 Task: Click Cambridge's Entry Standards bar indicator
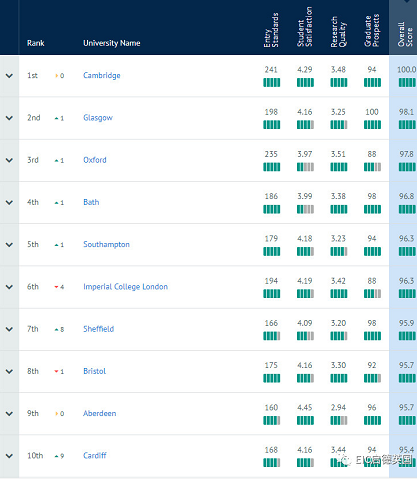(272, 82)
